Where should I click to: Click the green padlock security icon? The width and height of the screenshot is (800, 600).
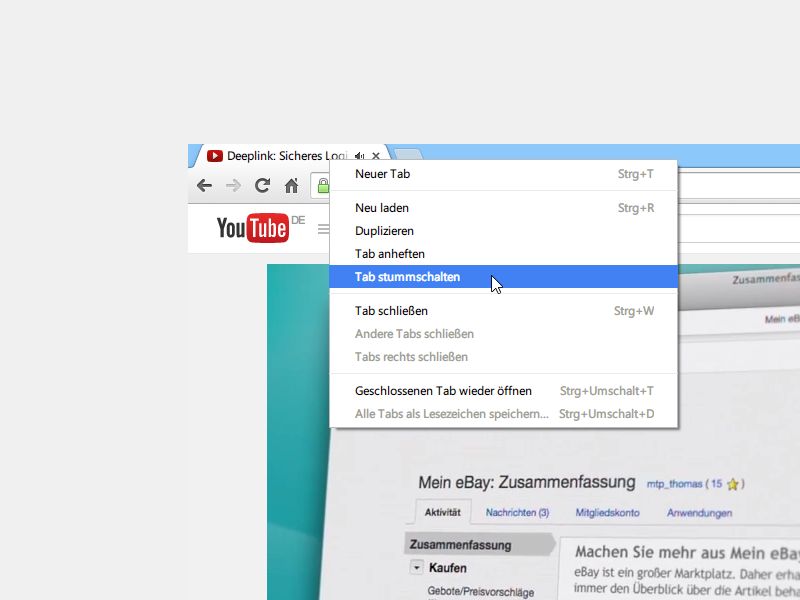pyautogui.click(x=323, y=185)
